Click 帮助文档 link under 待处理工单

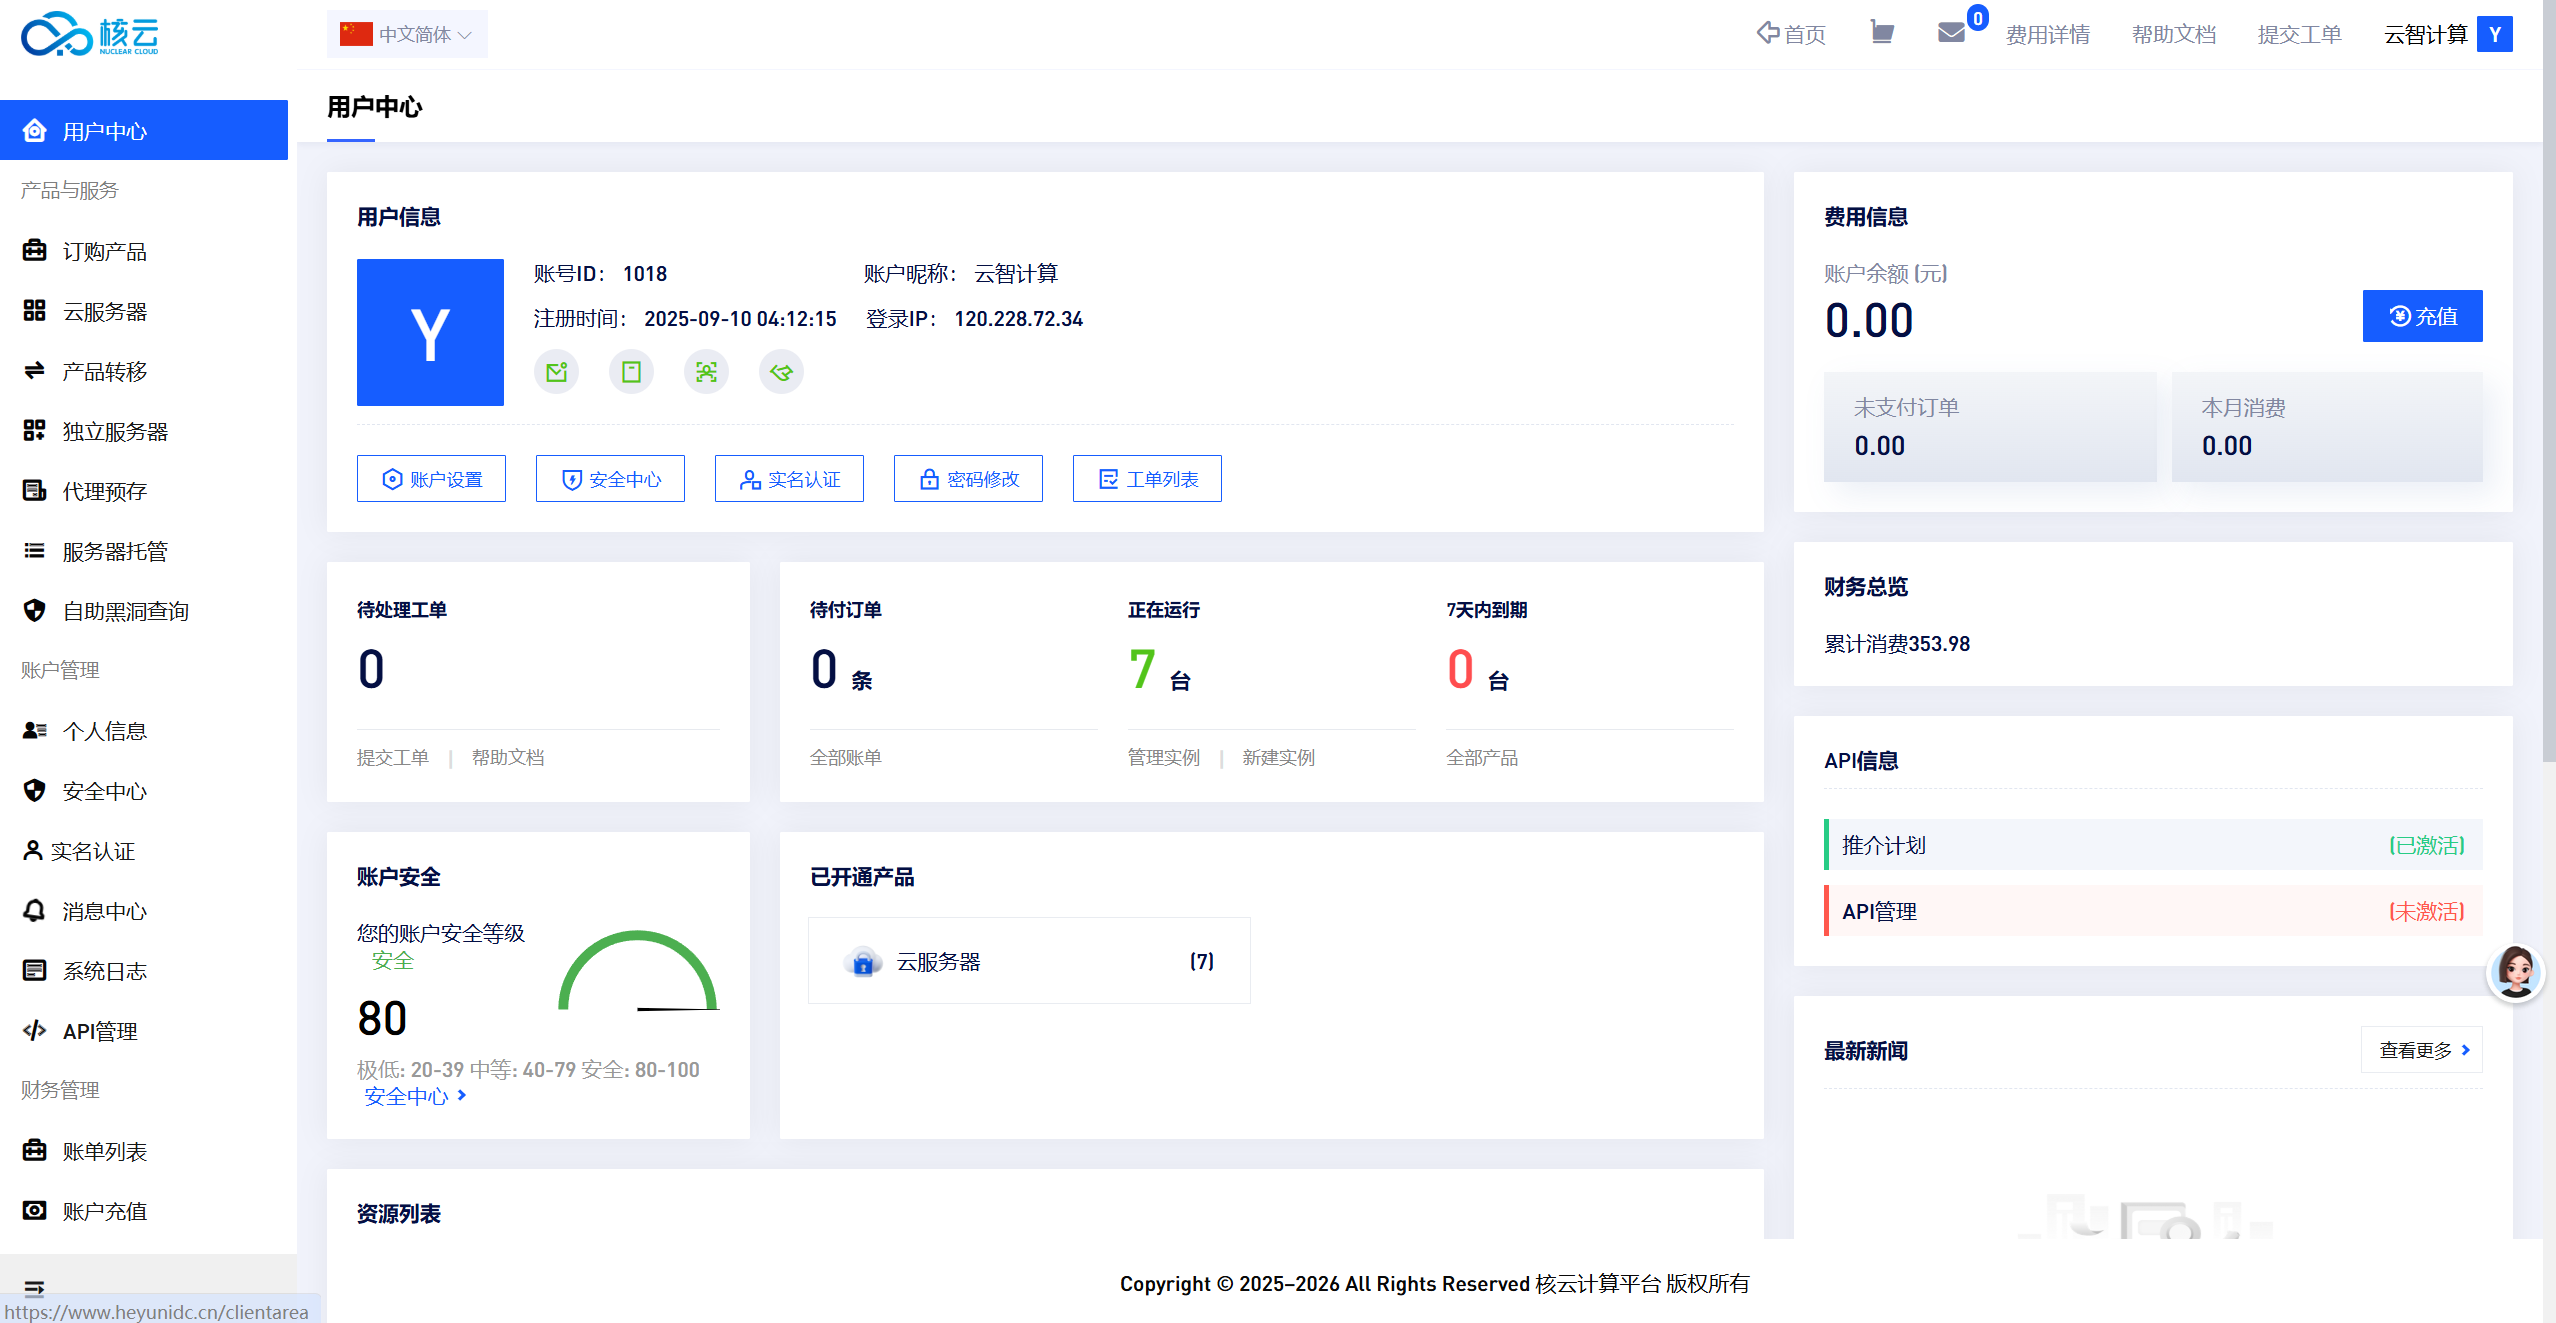pyautogui.click(x=508, y=757)
